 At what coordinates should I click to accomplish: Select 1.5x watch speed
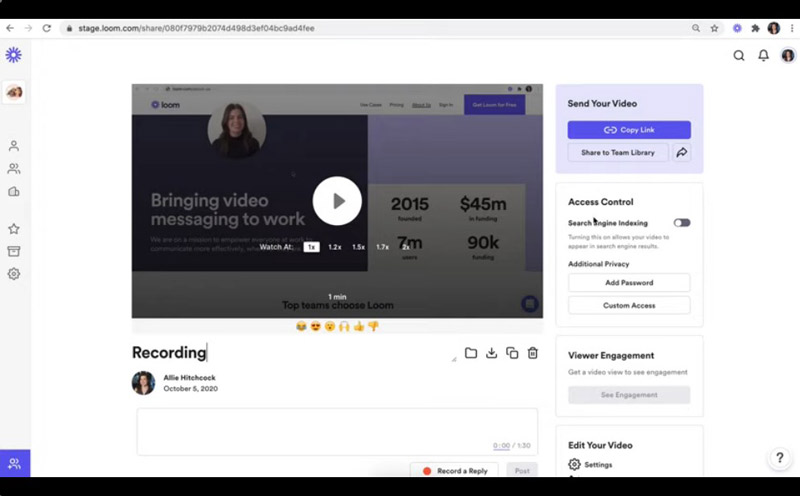359,247
